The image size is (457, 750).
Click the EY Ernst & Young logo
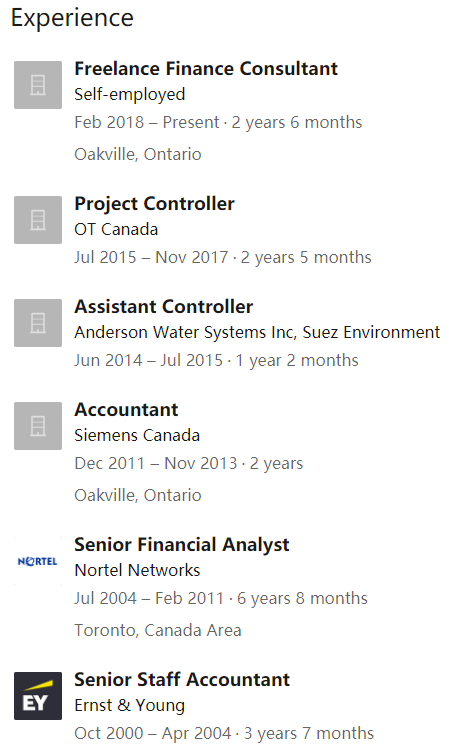(x=38, y=696)
